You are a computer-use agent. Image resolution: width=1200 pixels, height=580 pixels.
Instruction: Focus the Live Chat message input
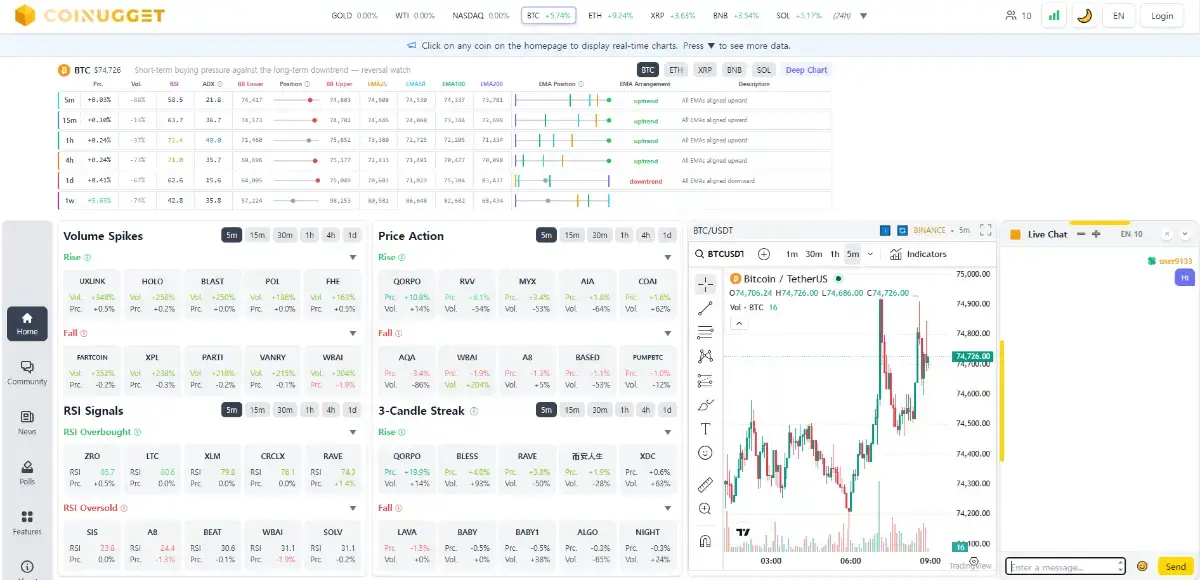coord(1065,566)
